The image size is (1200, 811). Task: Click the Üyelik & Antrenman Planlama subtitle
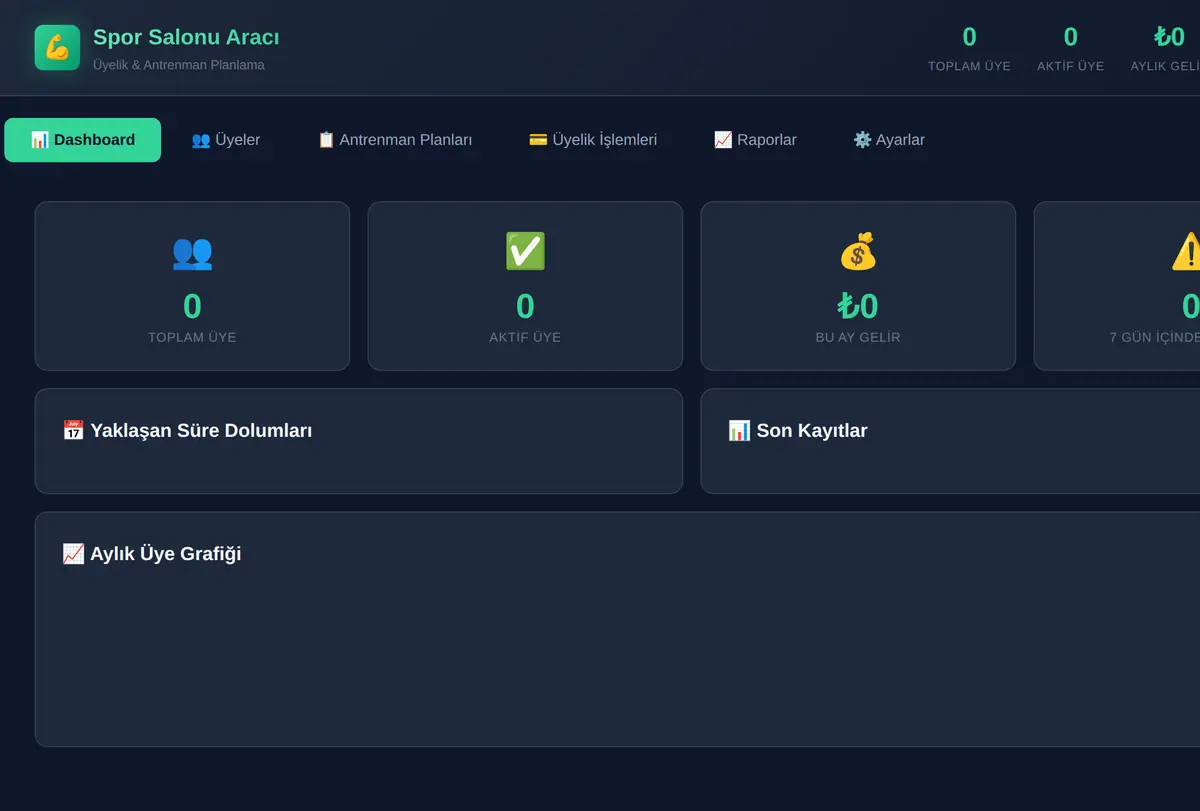tap(179, 65)
